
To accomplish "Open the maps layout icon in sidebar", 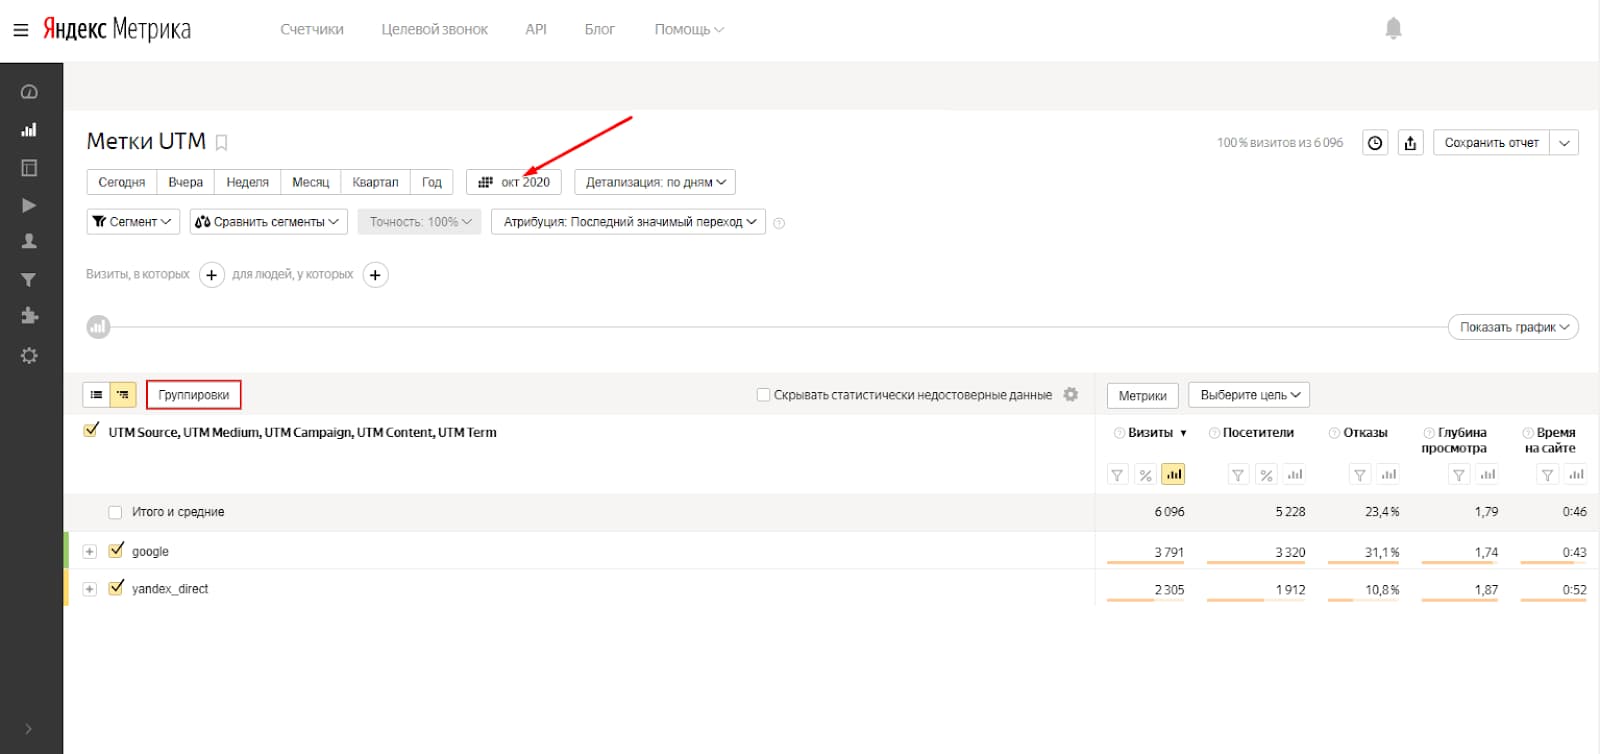I will (29, 168).
